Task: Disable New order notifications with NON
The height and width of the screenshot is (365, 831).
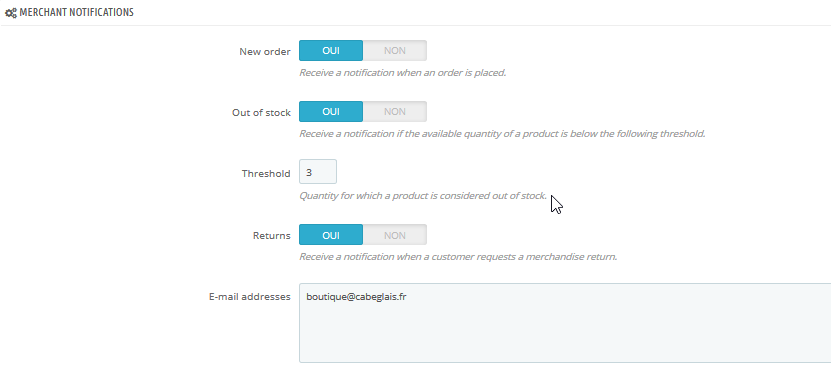Action: point(395,51)
